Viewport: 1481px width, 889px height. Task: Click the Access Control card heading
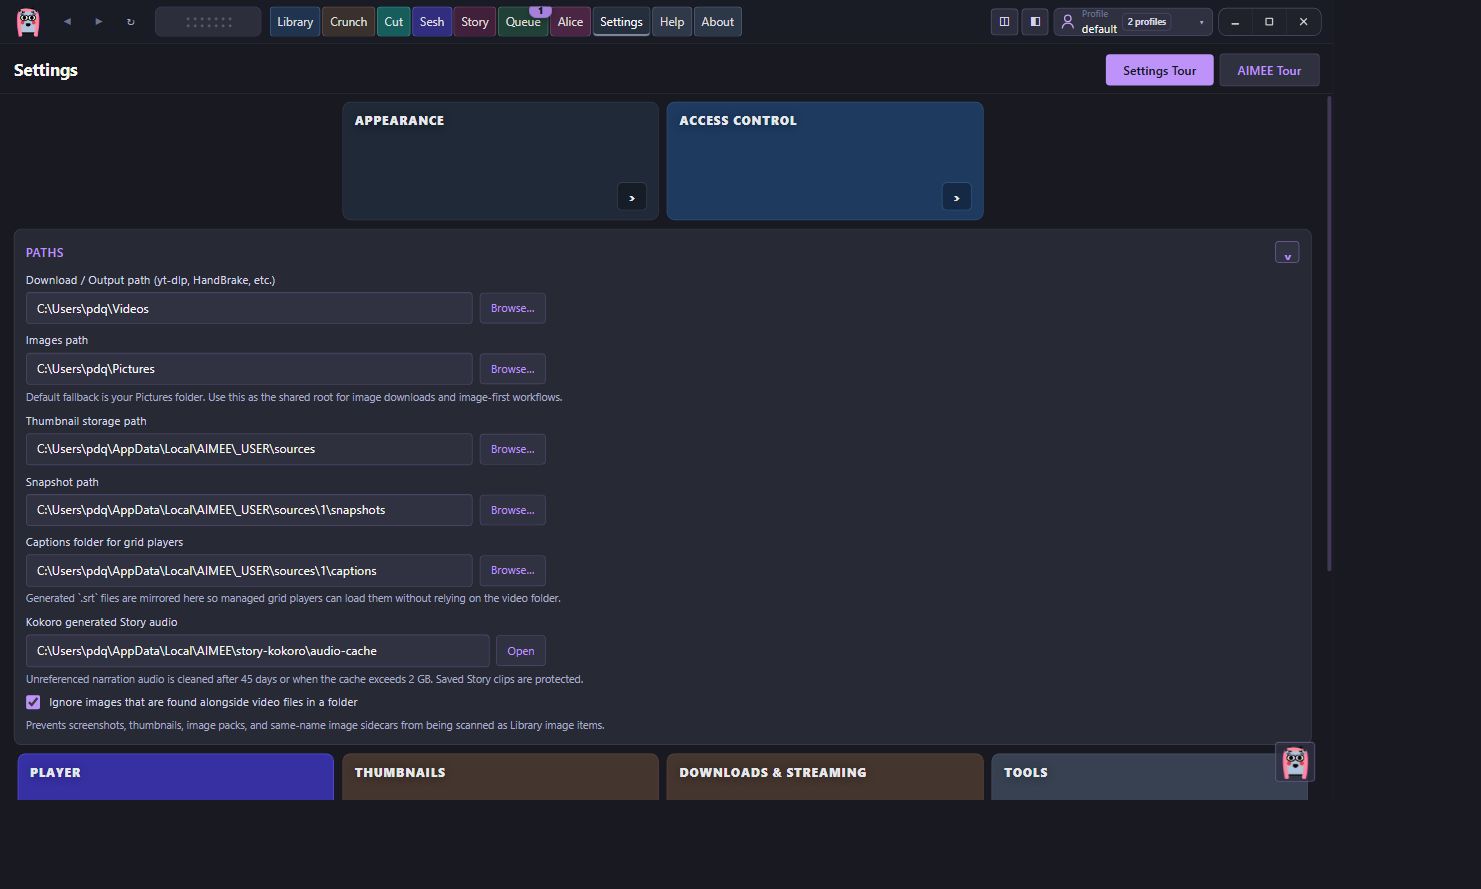pos(738,120)
